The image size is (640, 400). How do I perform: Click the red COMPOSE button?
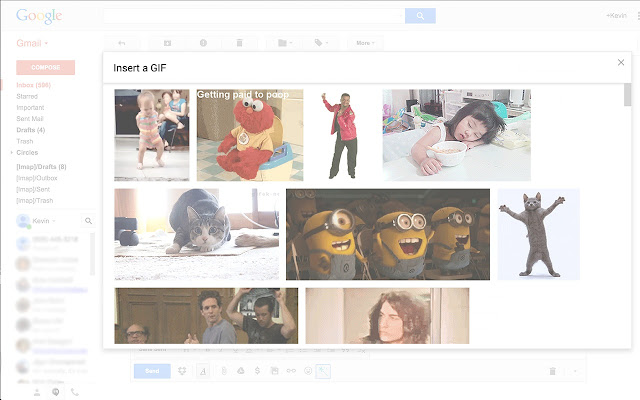tap(46, 67)
